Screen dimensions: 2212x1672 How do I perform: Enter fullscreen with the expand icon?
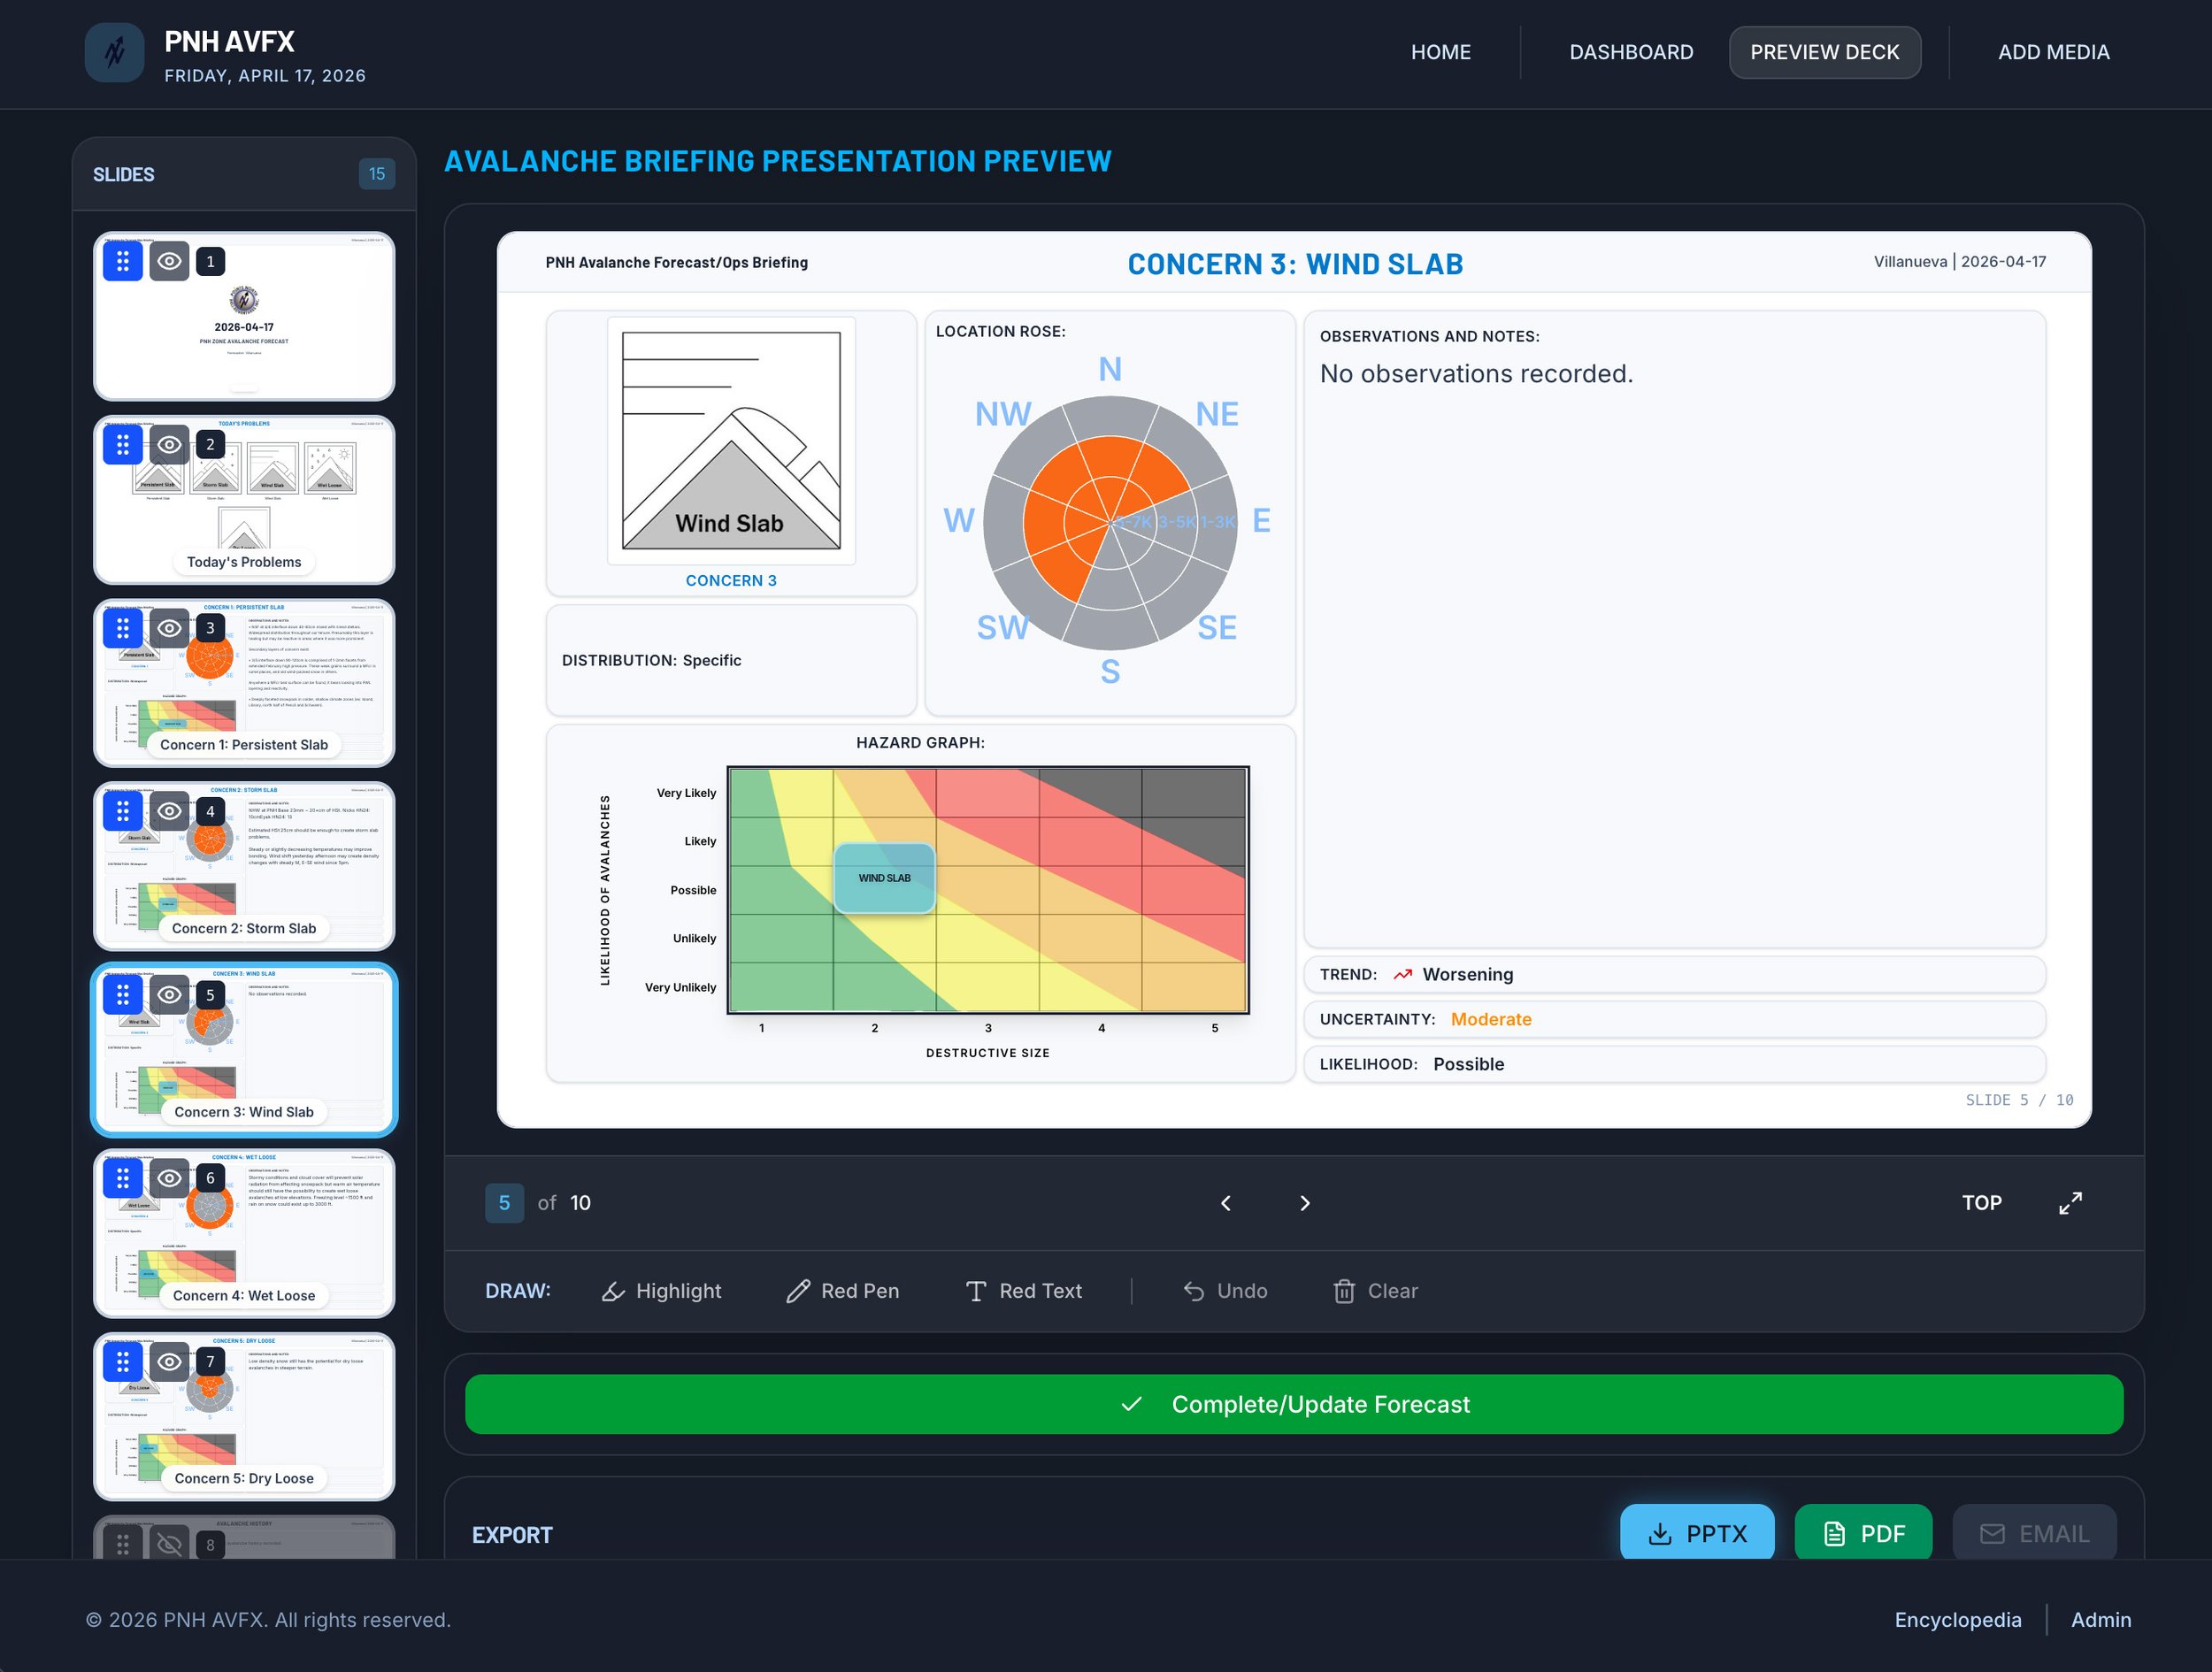(x=2070, y=1203)
